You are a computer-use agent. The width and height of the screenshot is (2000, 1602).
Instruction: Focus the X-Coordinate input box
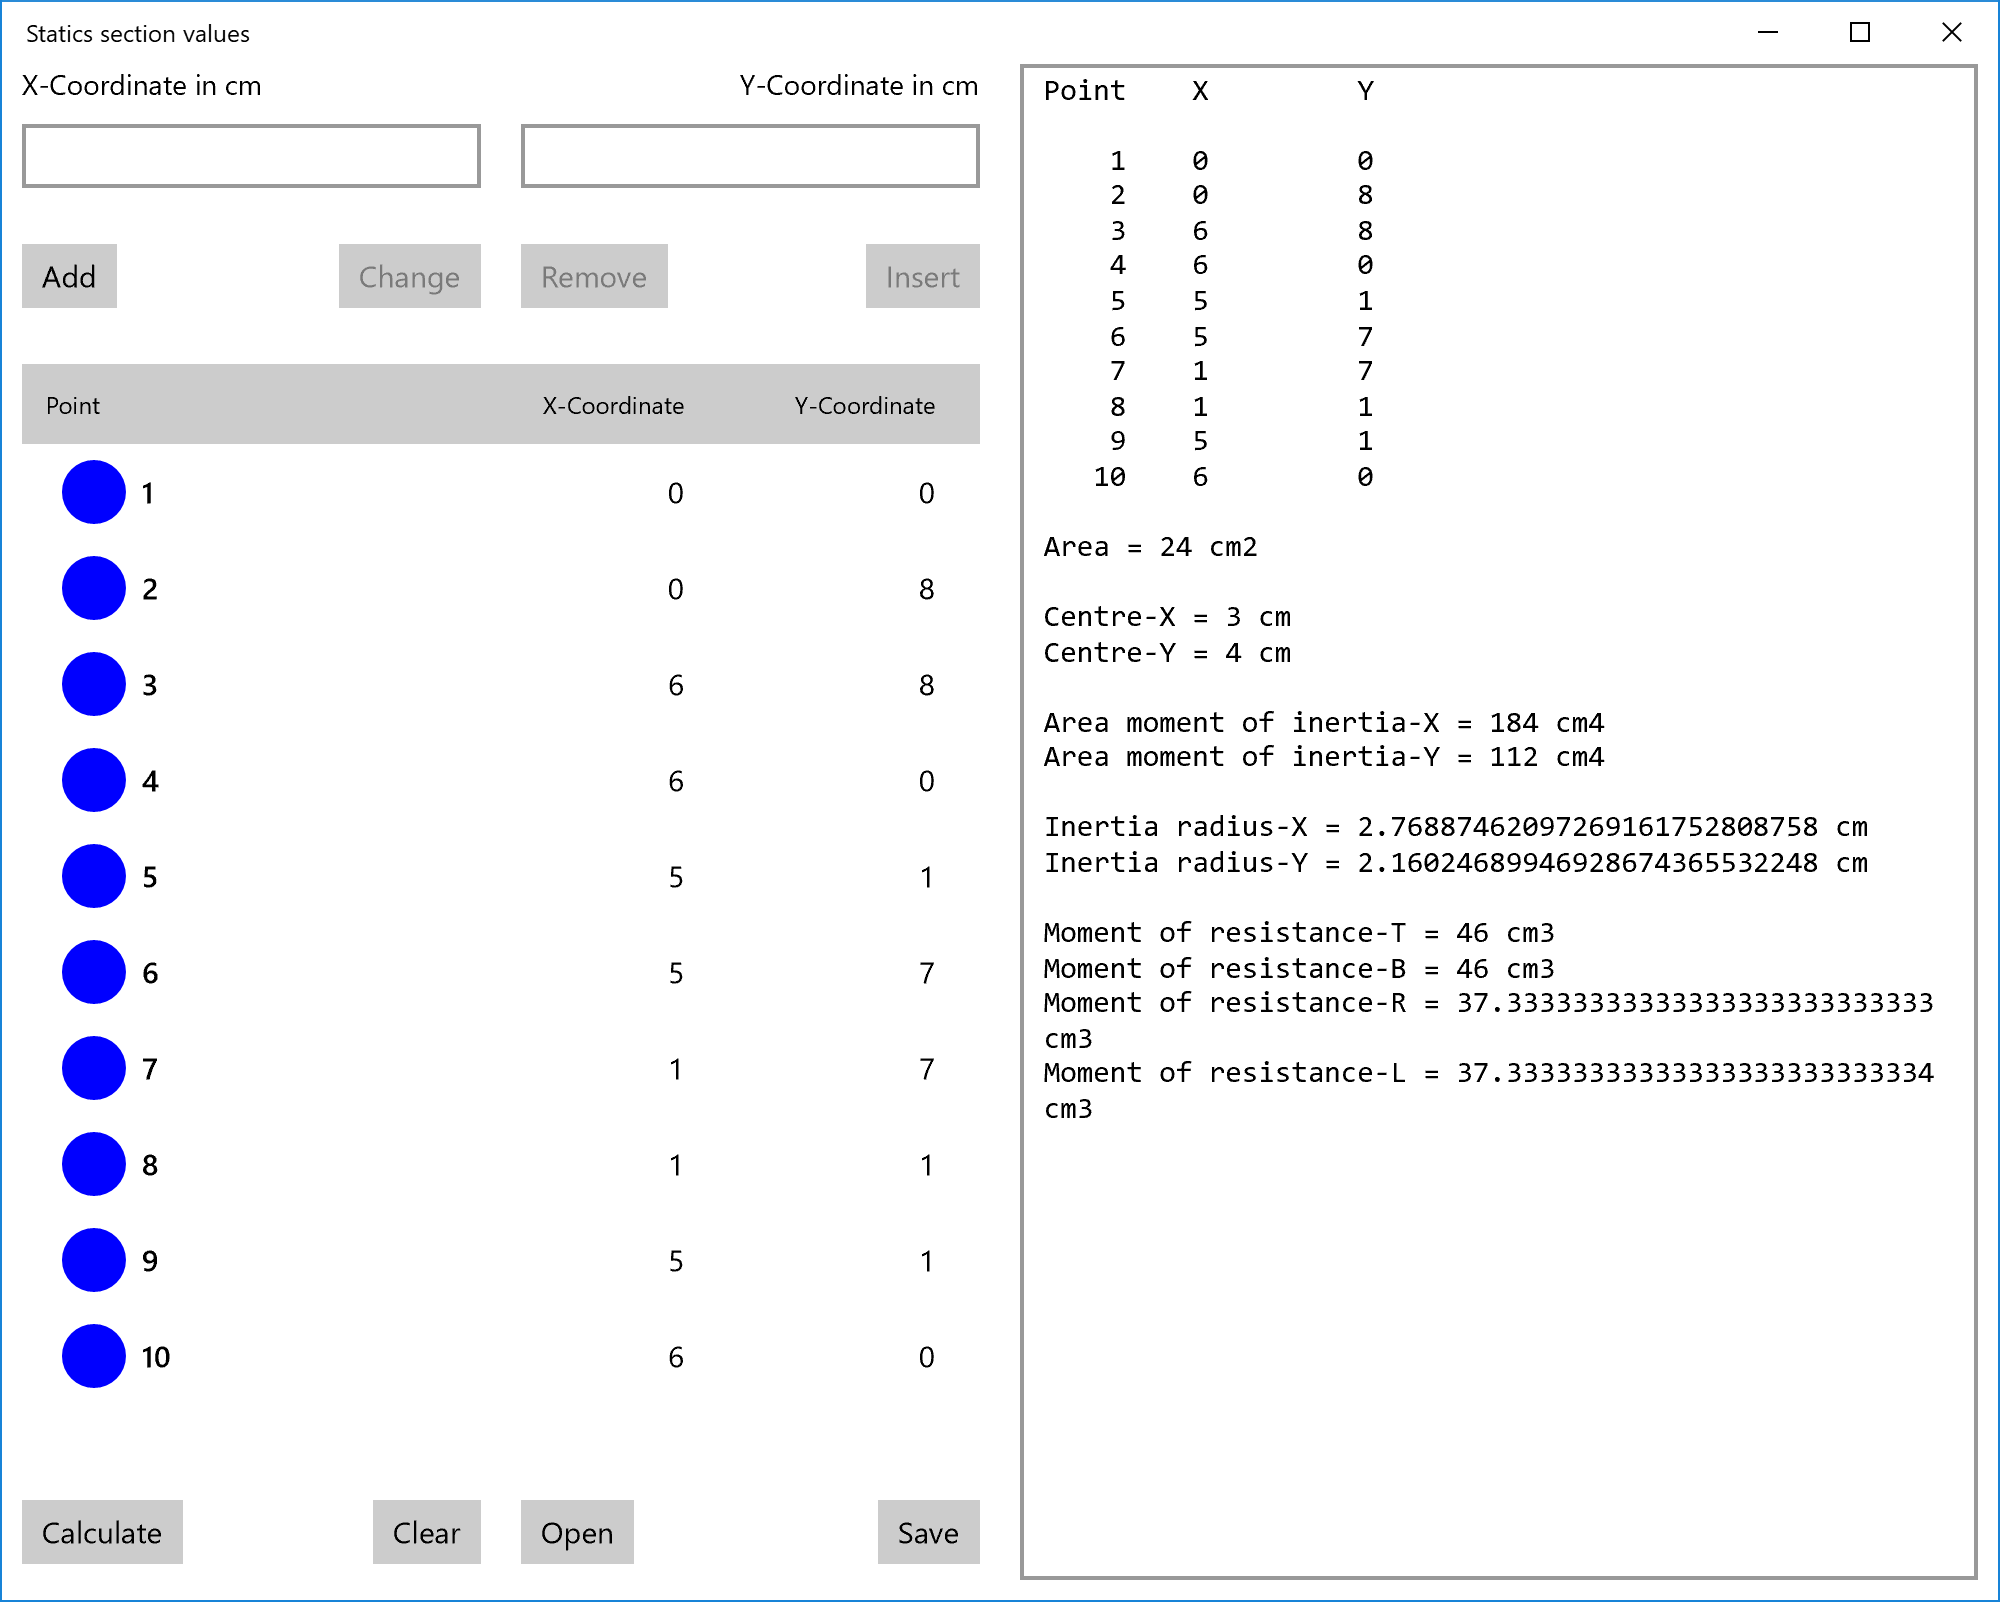(x=251, y=156)
